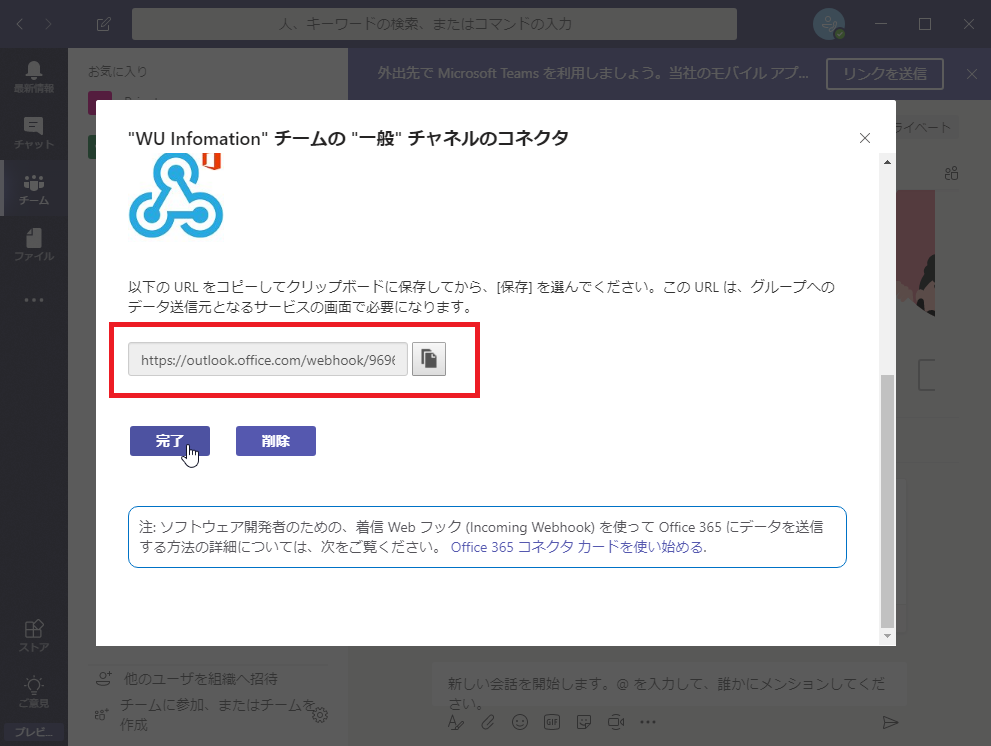Click the dialog scrollbar up arrow
Image resolution: width=991 pixels, height=746 pixels.
pos(887,162)
